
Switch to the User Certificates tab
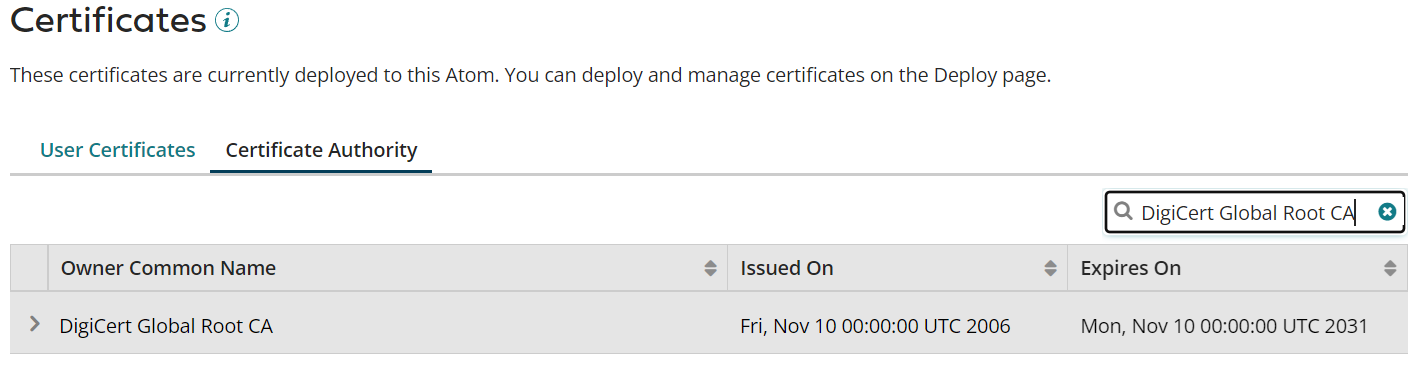[117, 150]
